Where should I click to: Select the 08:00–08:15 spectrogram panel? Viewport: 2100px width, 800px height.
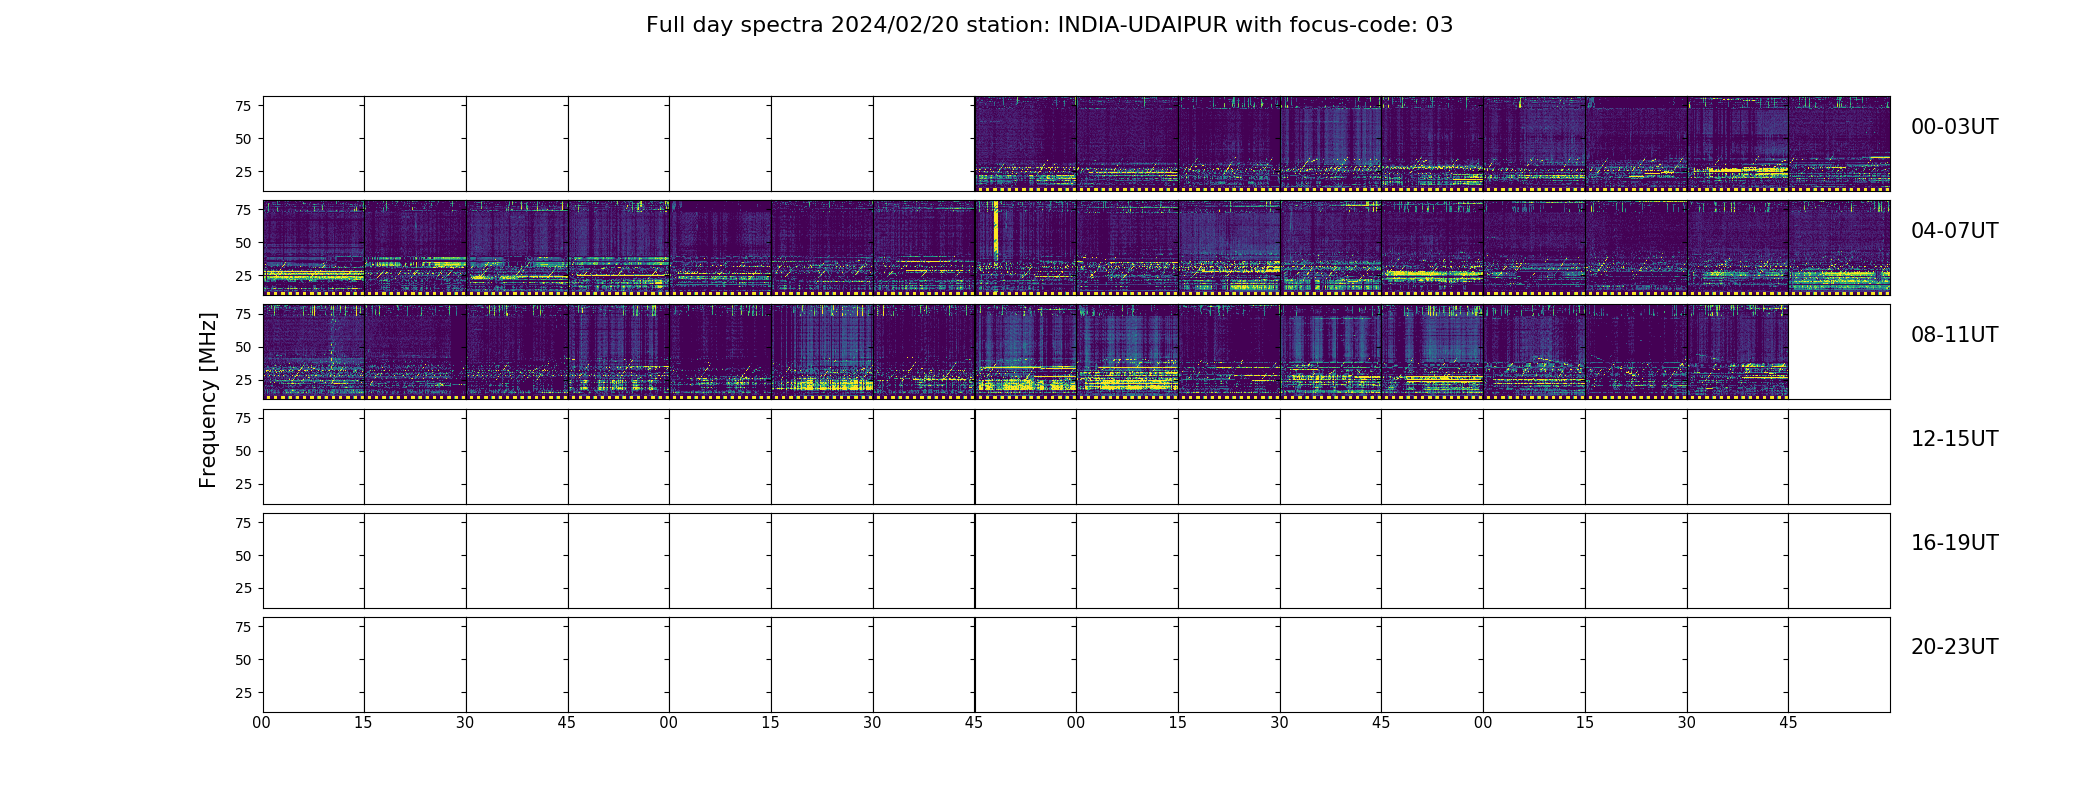pyautogui.click(x=314, y=352)
